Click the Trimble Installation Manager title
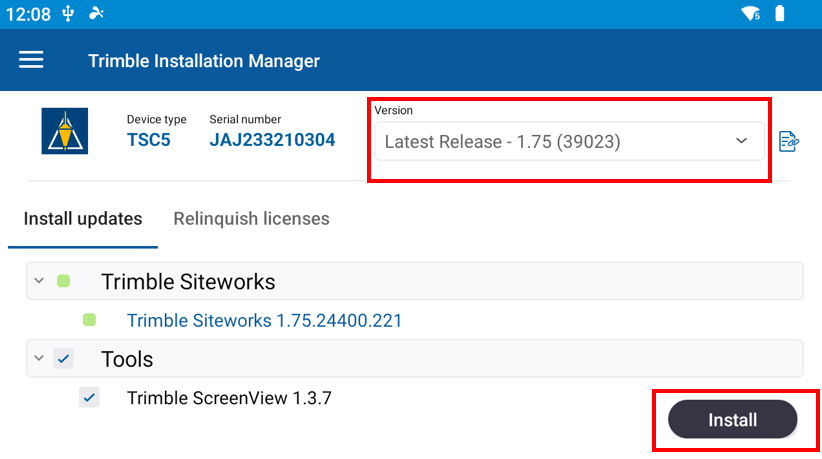This screenshot has height=459, width=822. tap(204, 61)
